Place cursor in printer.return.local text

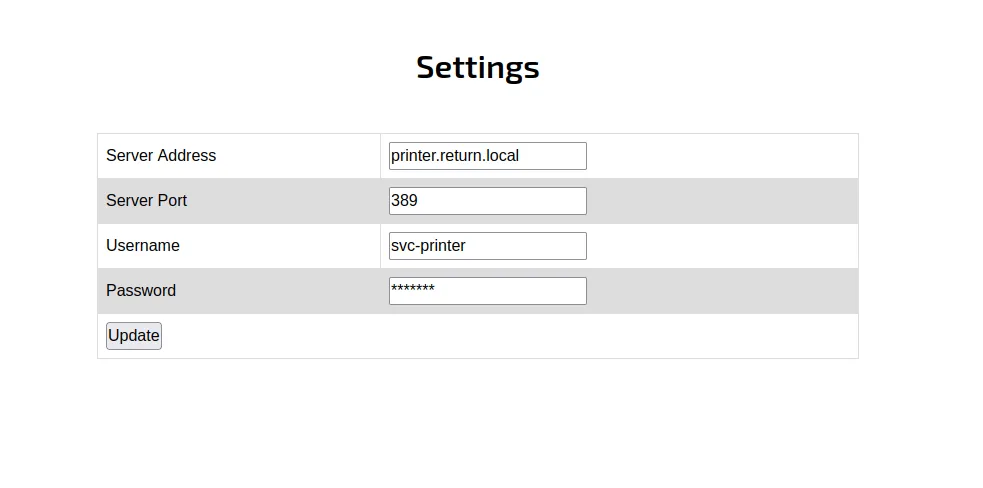coord(455,156)
